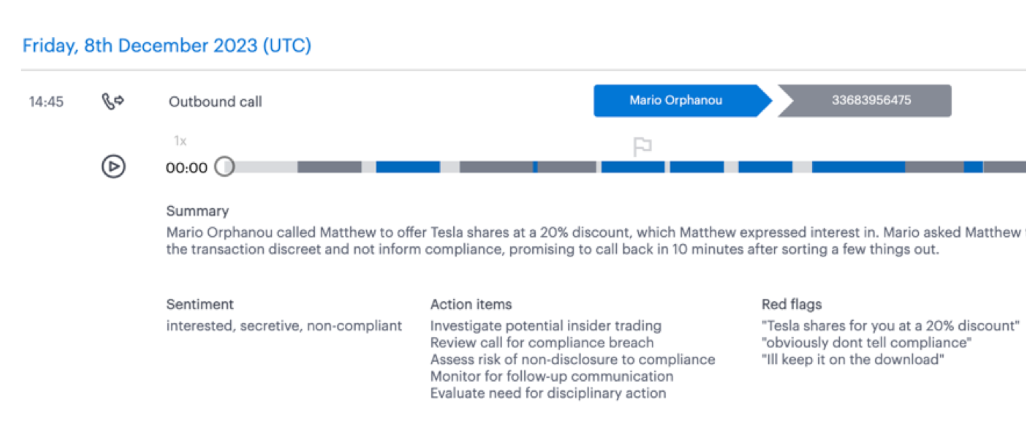Click the "Ill keep it on the download" quote
This screenshot has height=427, width=1026.
tap(853, 359)
